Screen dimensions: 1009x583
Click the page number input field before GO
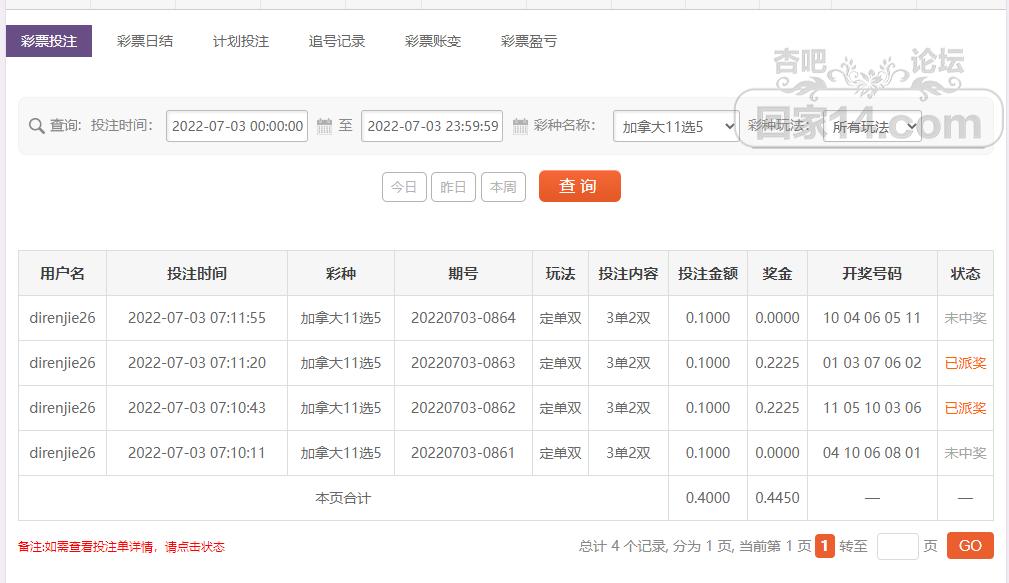point(896,545)
